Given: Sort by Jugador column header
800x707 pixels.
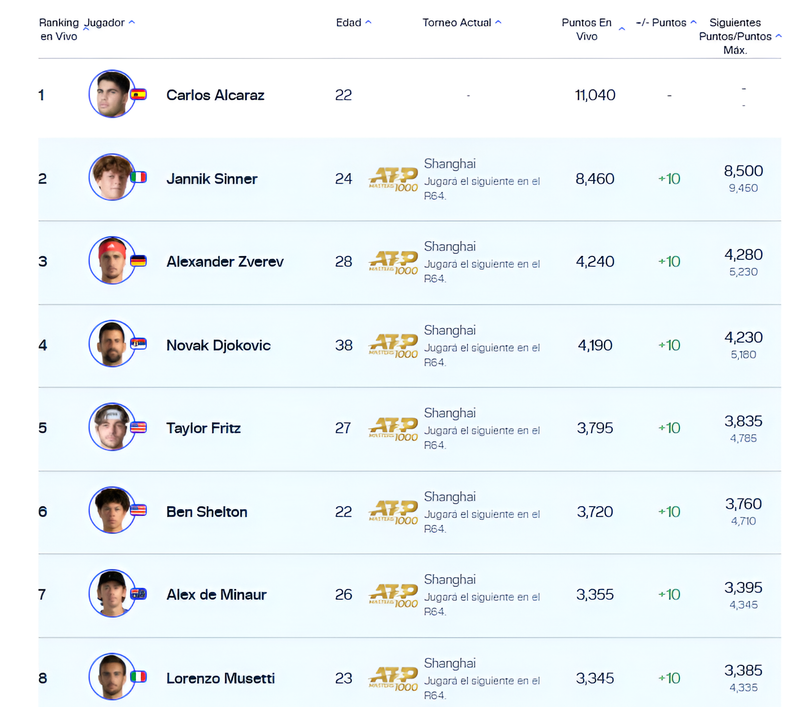Looking at the screenshot, I should 110,23.
